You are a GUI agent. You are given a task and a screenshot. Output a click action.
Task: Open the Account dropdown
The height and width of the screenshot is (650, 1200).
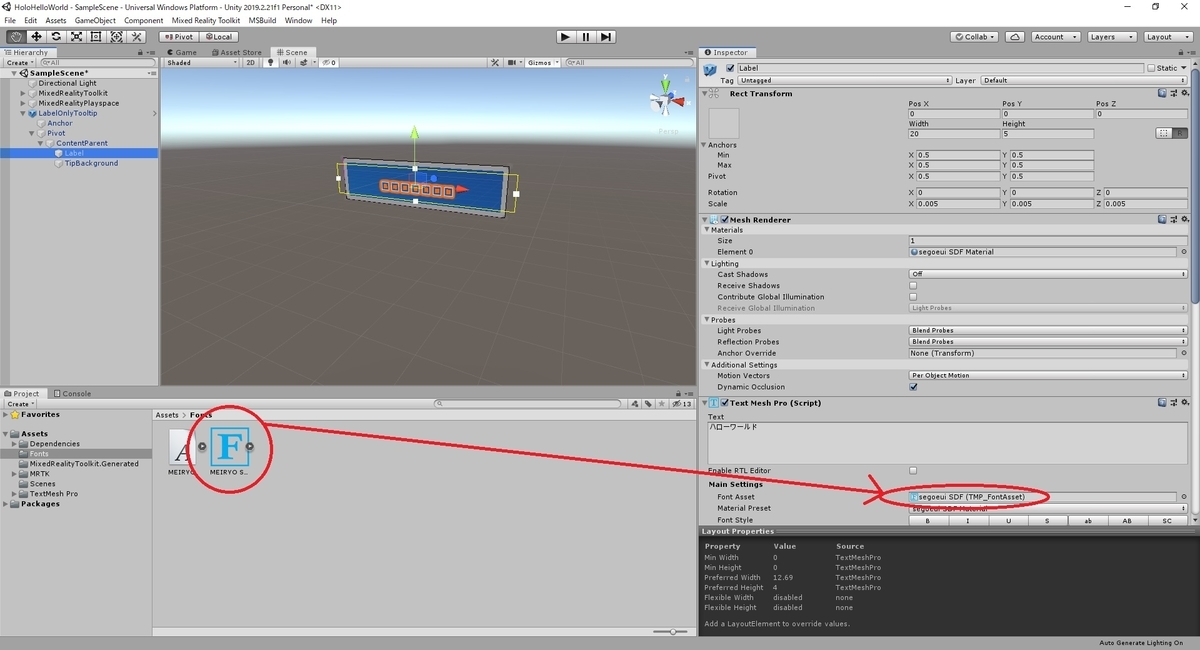tap(1054, 37)
